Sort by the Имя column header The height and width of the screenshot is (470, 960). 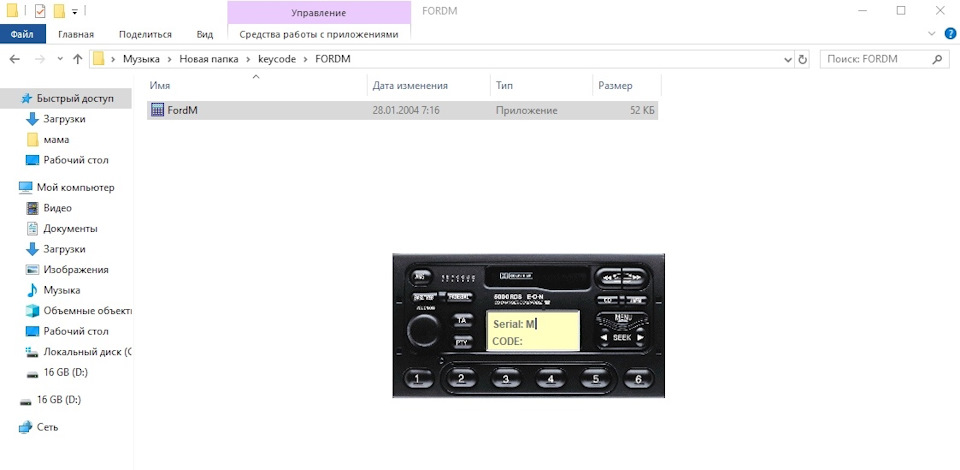point(257,86)
